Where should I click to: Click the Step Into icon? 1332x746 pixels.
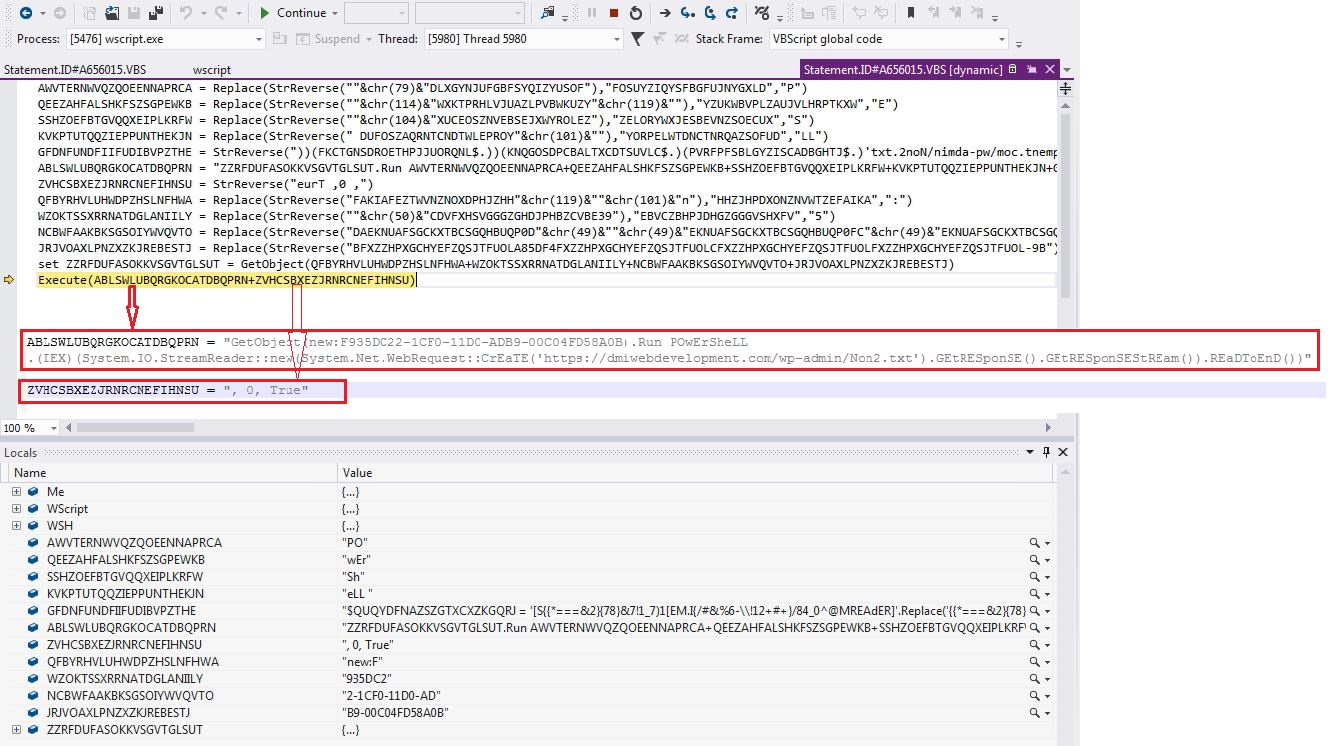(x=687, y=13)
